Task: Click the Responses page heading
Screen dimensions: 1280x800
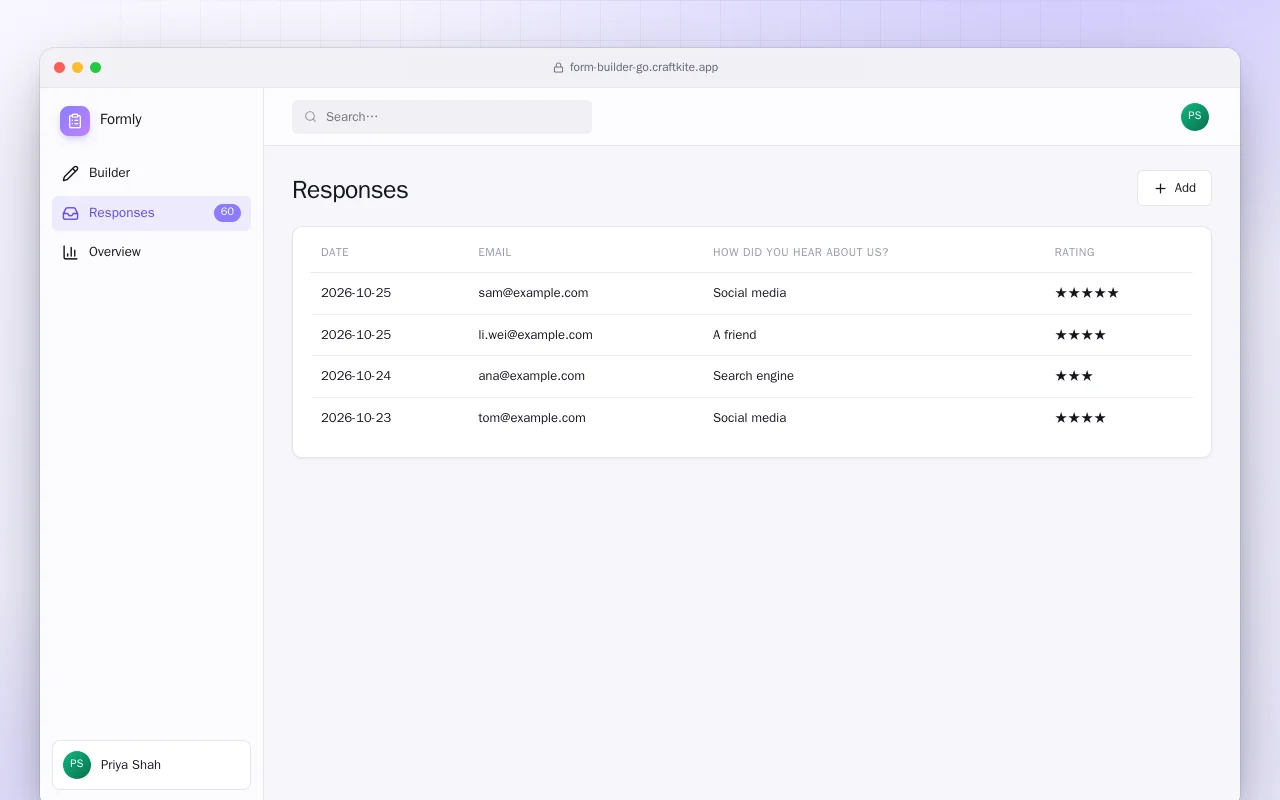Action: [350, 190]
